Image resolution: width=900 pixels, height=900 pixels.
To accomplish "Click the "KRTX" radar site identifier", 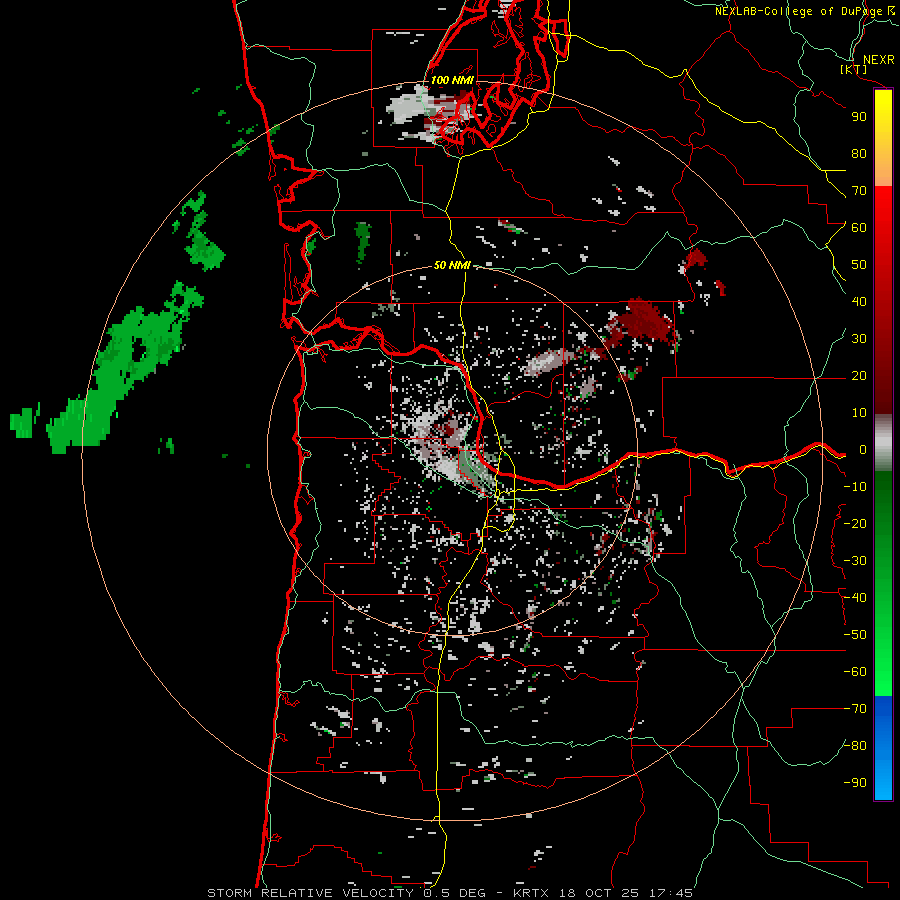I will click(x=530, y=893).
